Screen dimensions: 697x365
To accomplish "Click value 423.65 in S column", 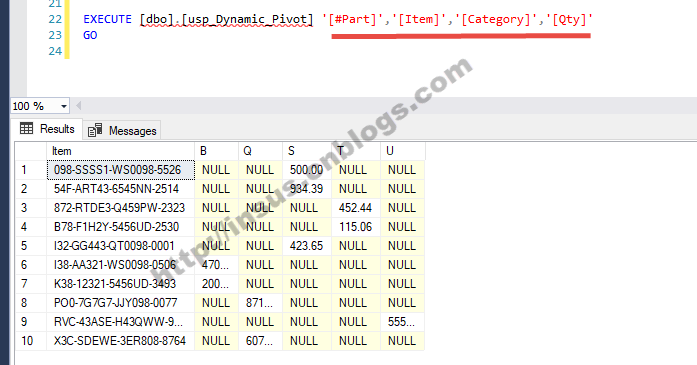I will (x=307, y=246).
